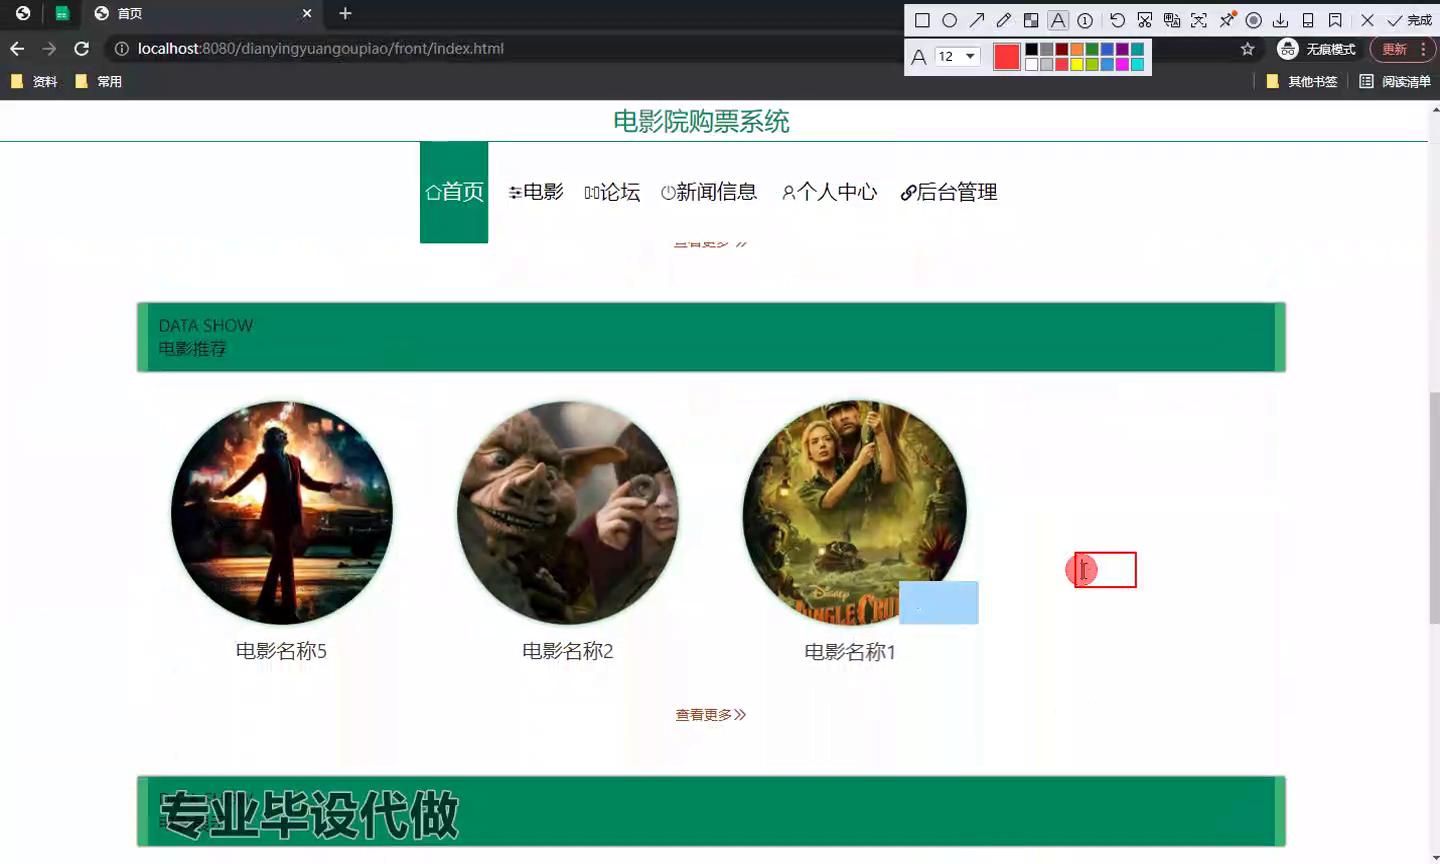Image resolution: width=1440 pixels, height=864 pixels.
Task: Start screen recording from toolbar
Action: click(x=1254, y=20)
